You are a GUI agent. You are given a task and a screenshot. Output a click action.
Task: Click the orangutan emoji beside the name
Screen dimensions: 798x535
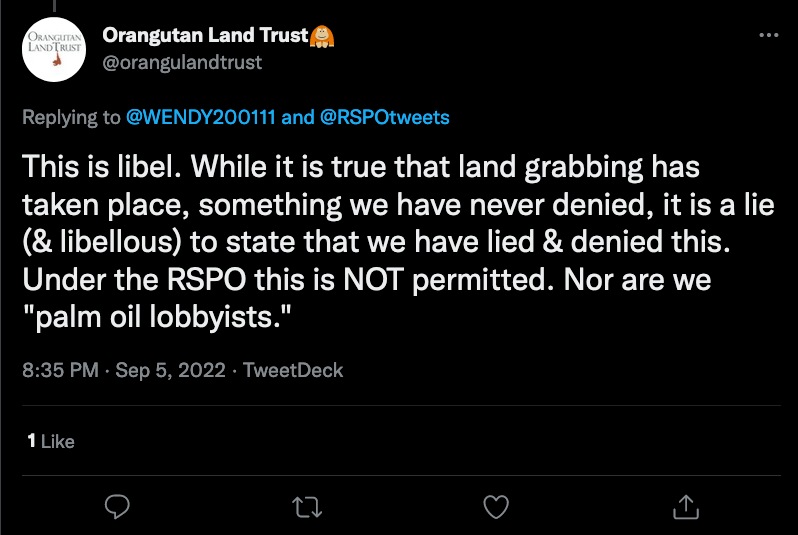pyautogui.click(x=323, y=36)
